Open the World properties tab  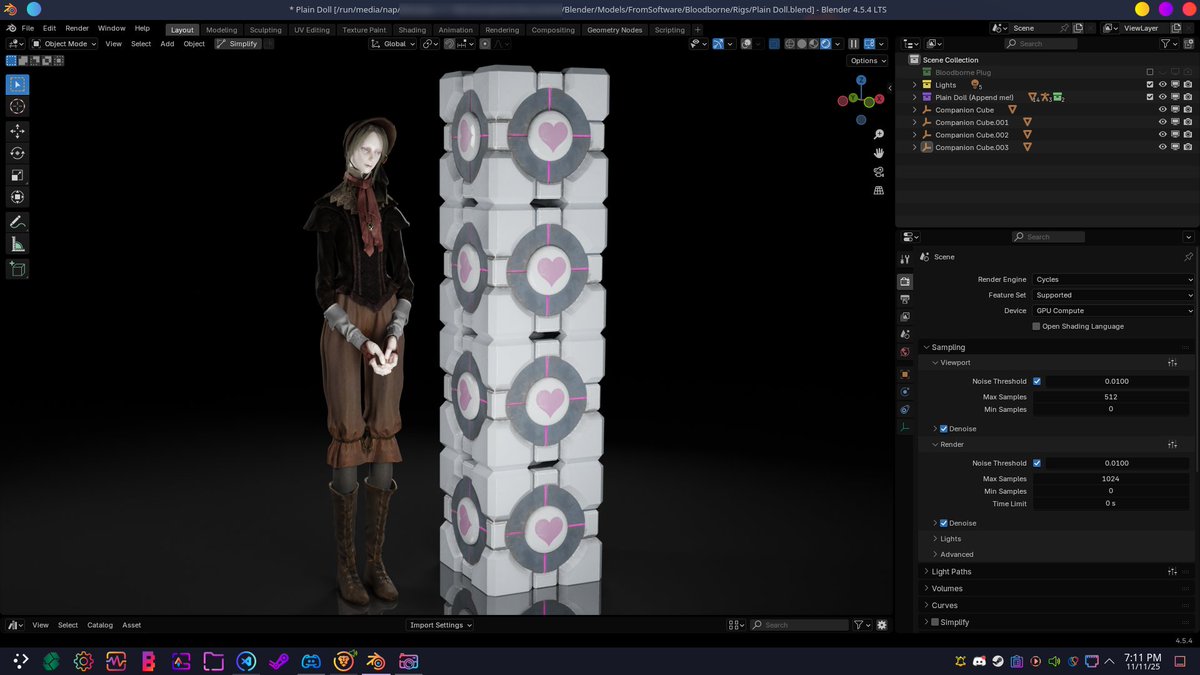click(x=905, y=352)
